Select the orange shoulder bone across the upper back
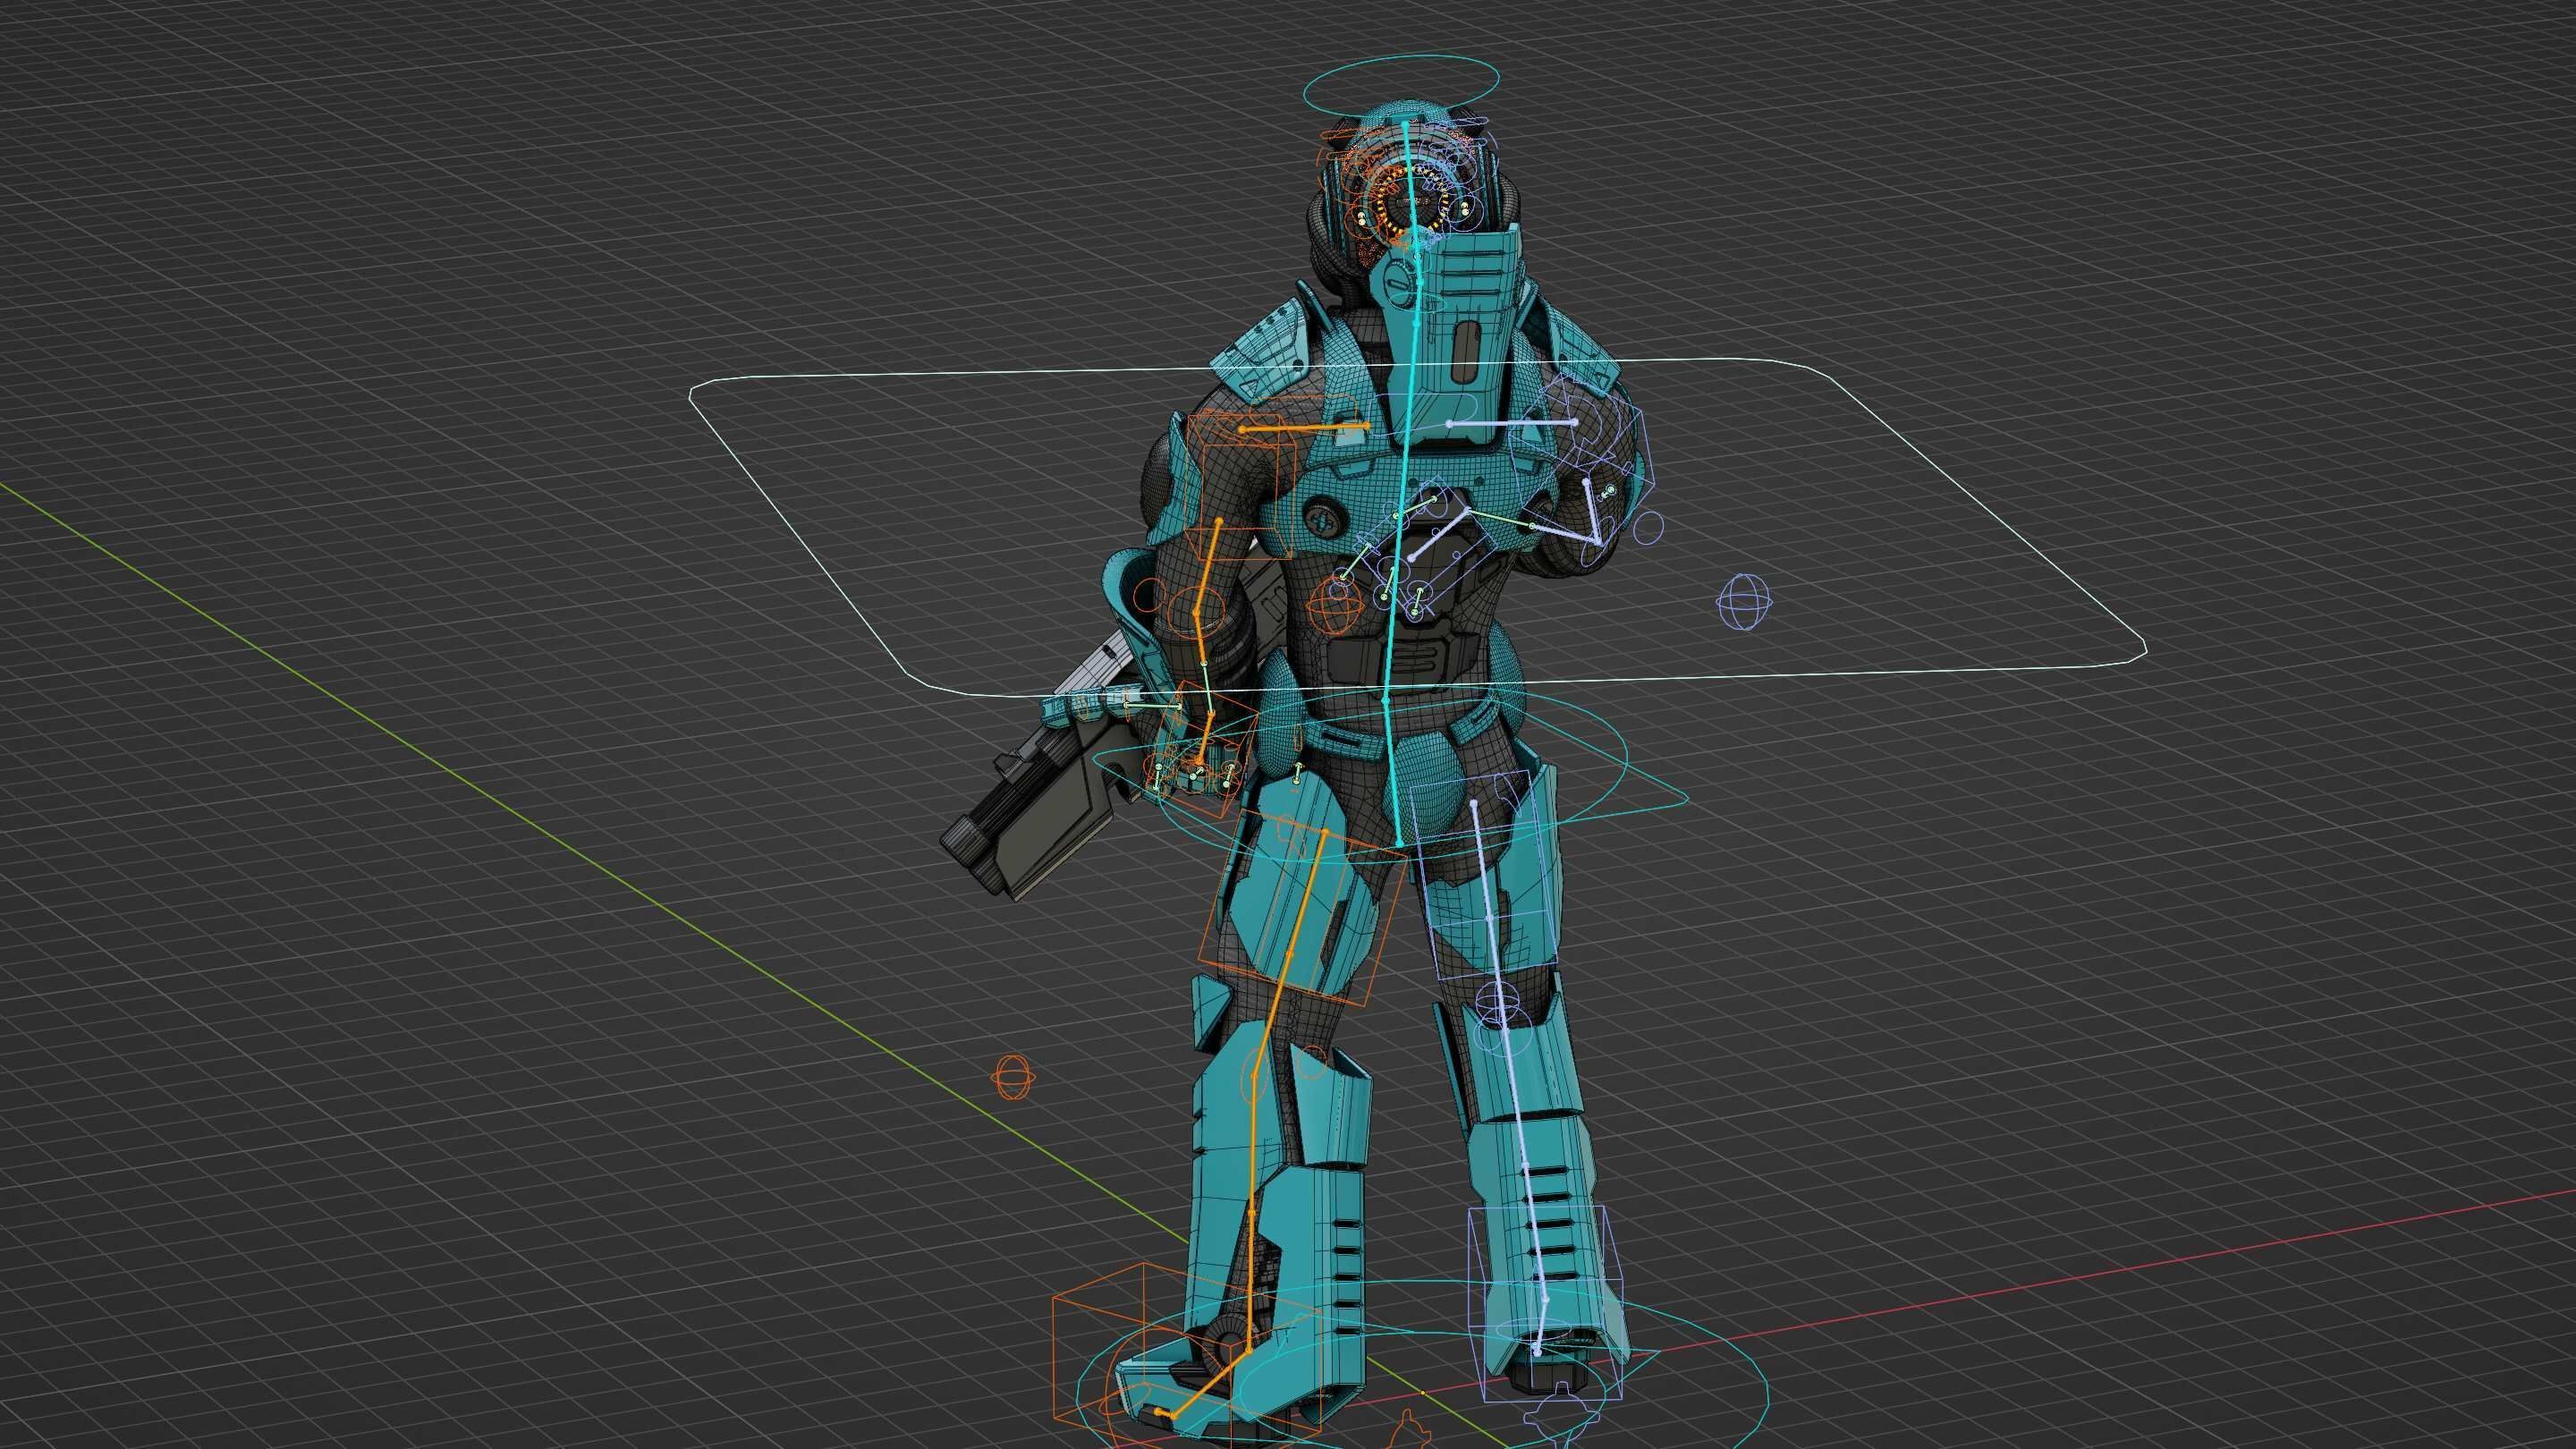Screen dimensions: 2576x1449 click(x=1304, y=427)
